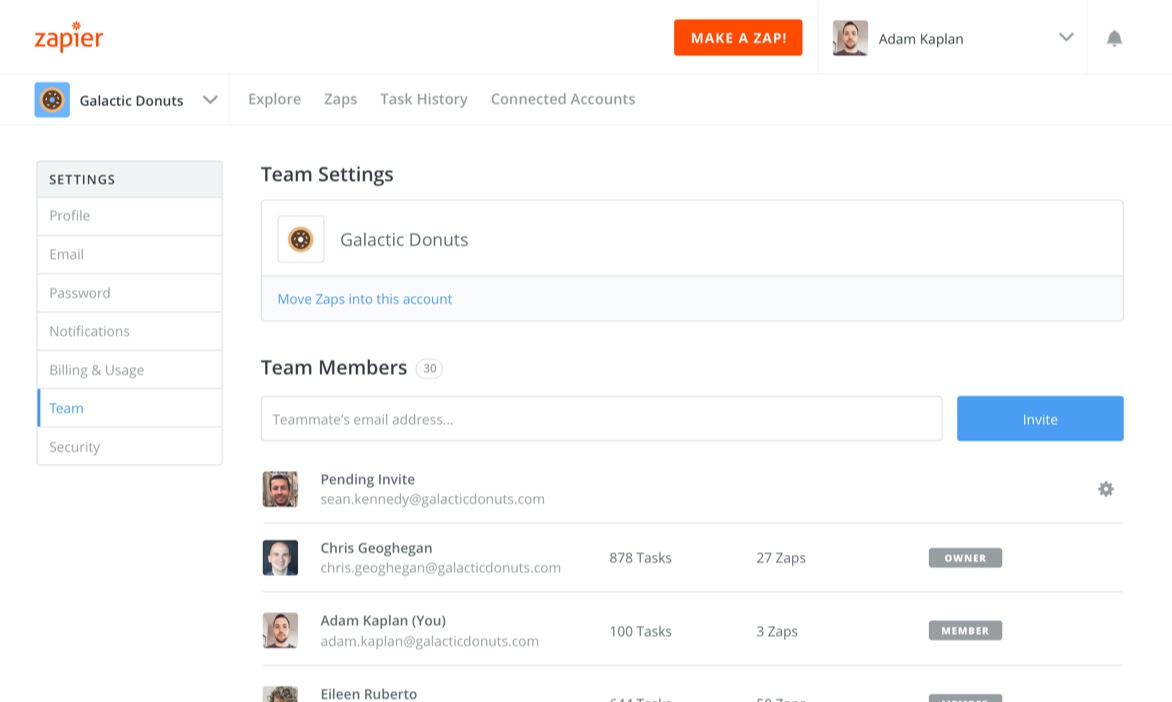Click the MAKE A ZAP button
Viewport: 1172px width, 702px height.
pyautogui.click(x=738, y=37)
